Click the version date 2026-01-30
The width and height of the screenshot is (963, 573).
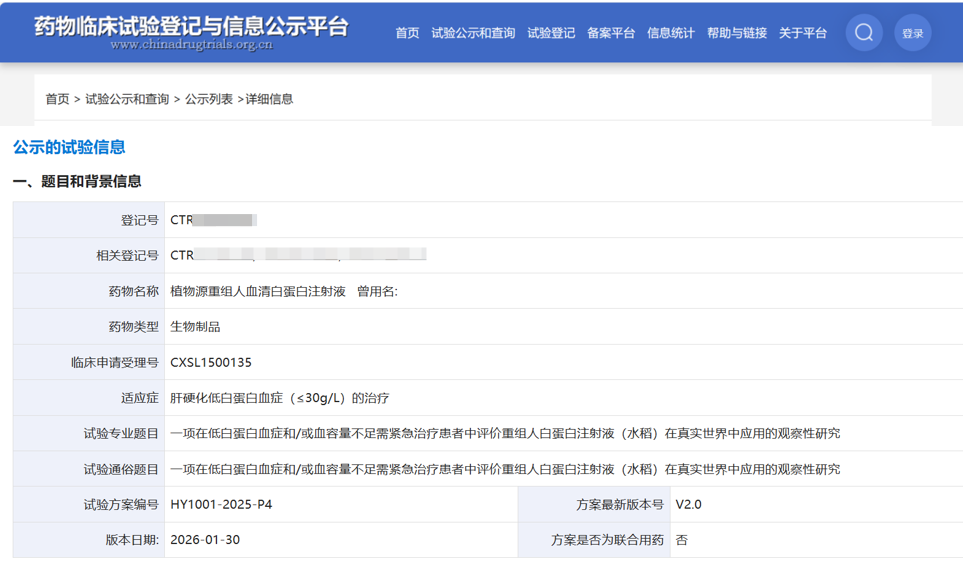205,540
